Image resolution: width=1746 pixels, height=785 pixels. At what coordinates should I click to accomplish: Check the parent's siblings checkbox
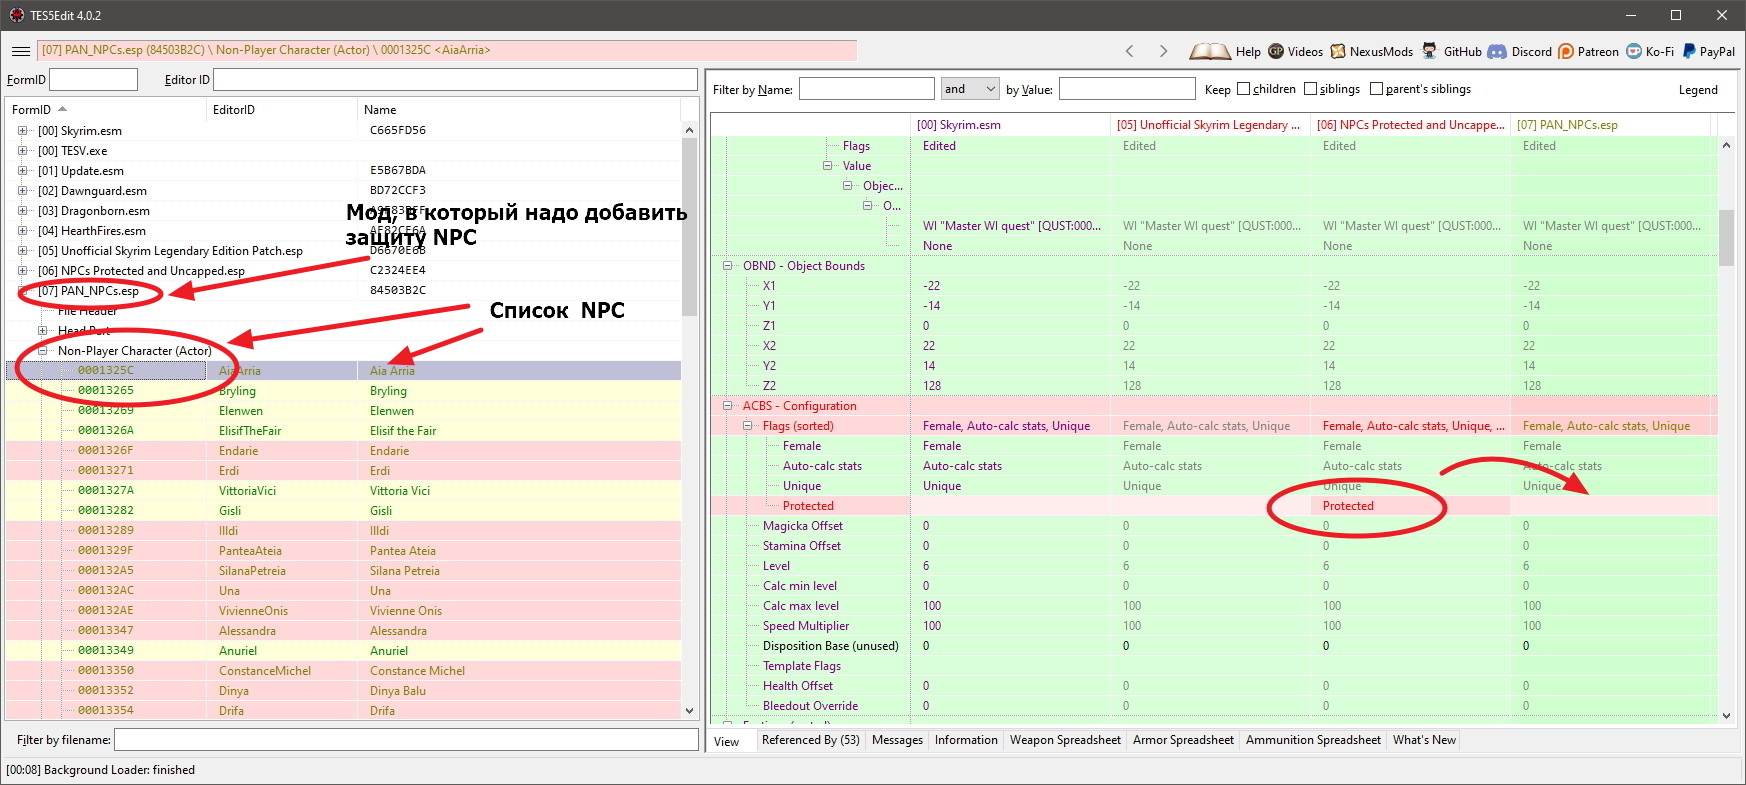point(1376,89)
